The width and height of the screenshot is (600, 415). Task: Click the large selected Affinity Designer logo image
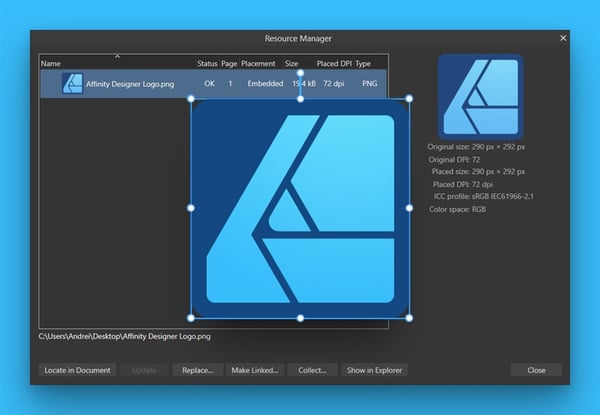[x=300, y=208]
